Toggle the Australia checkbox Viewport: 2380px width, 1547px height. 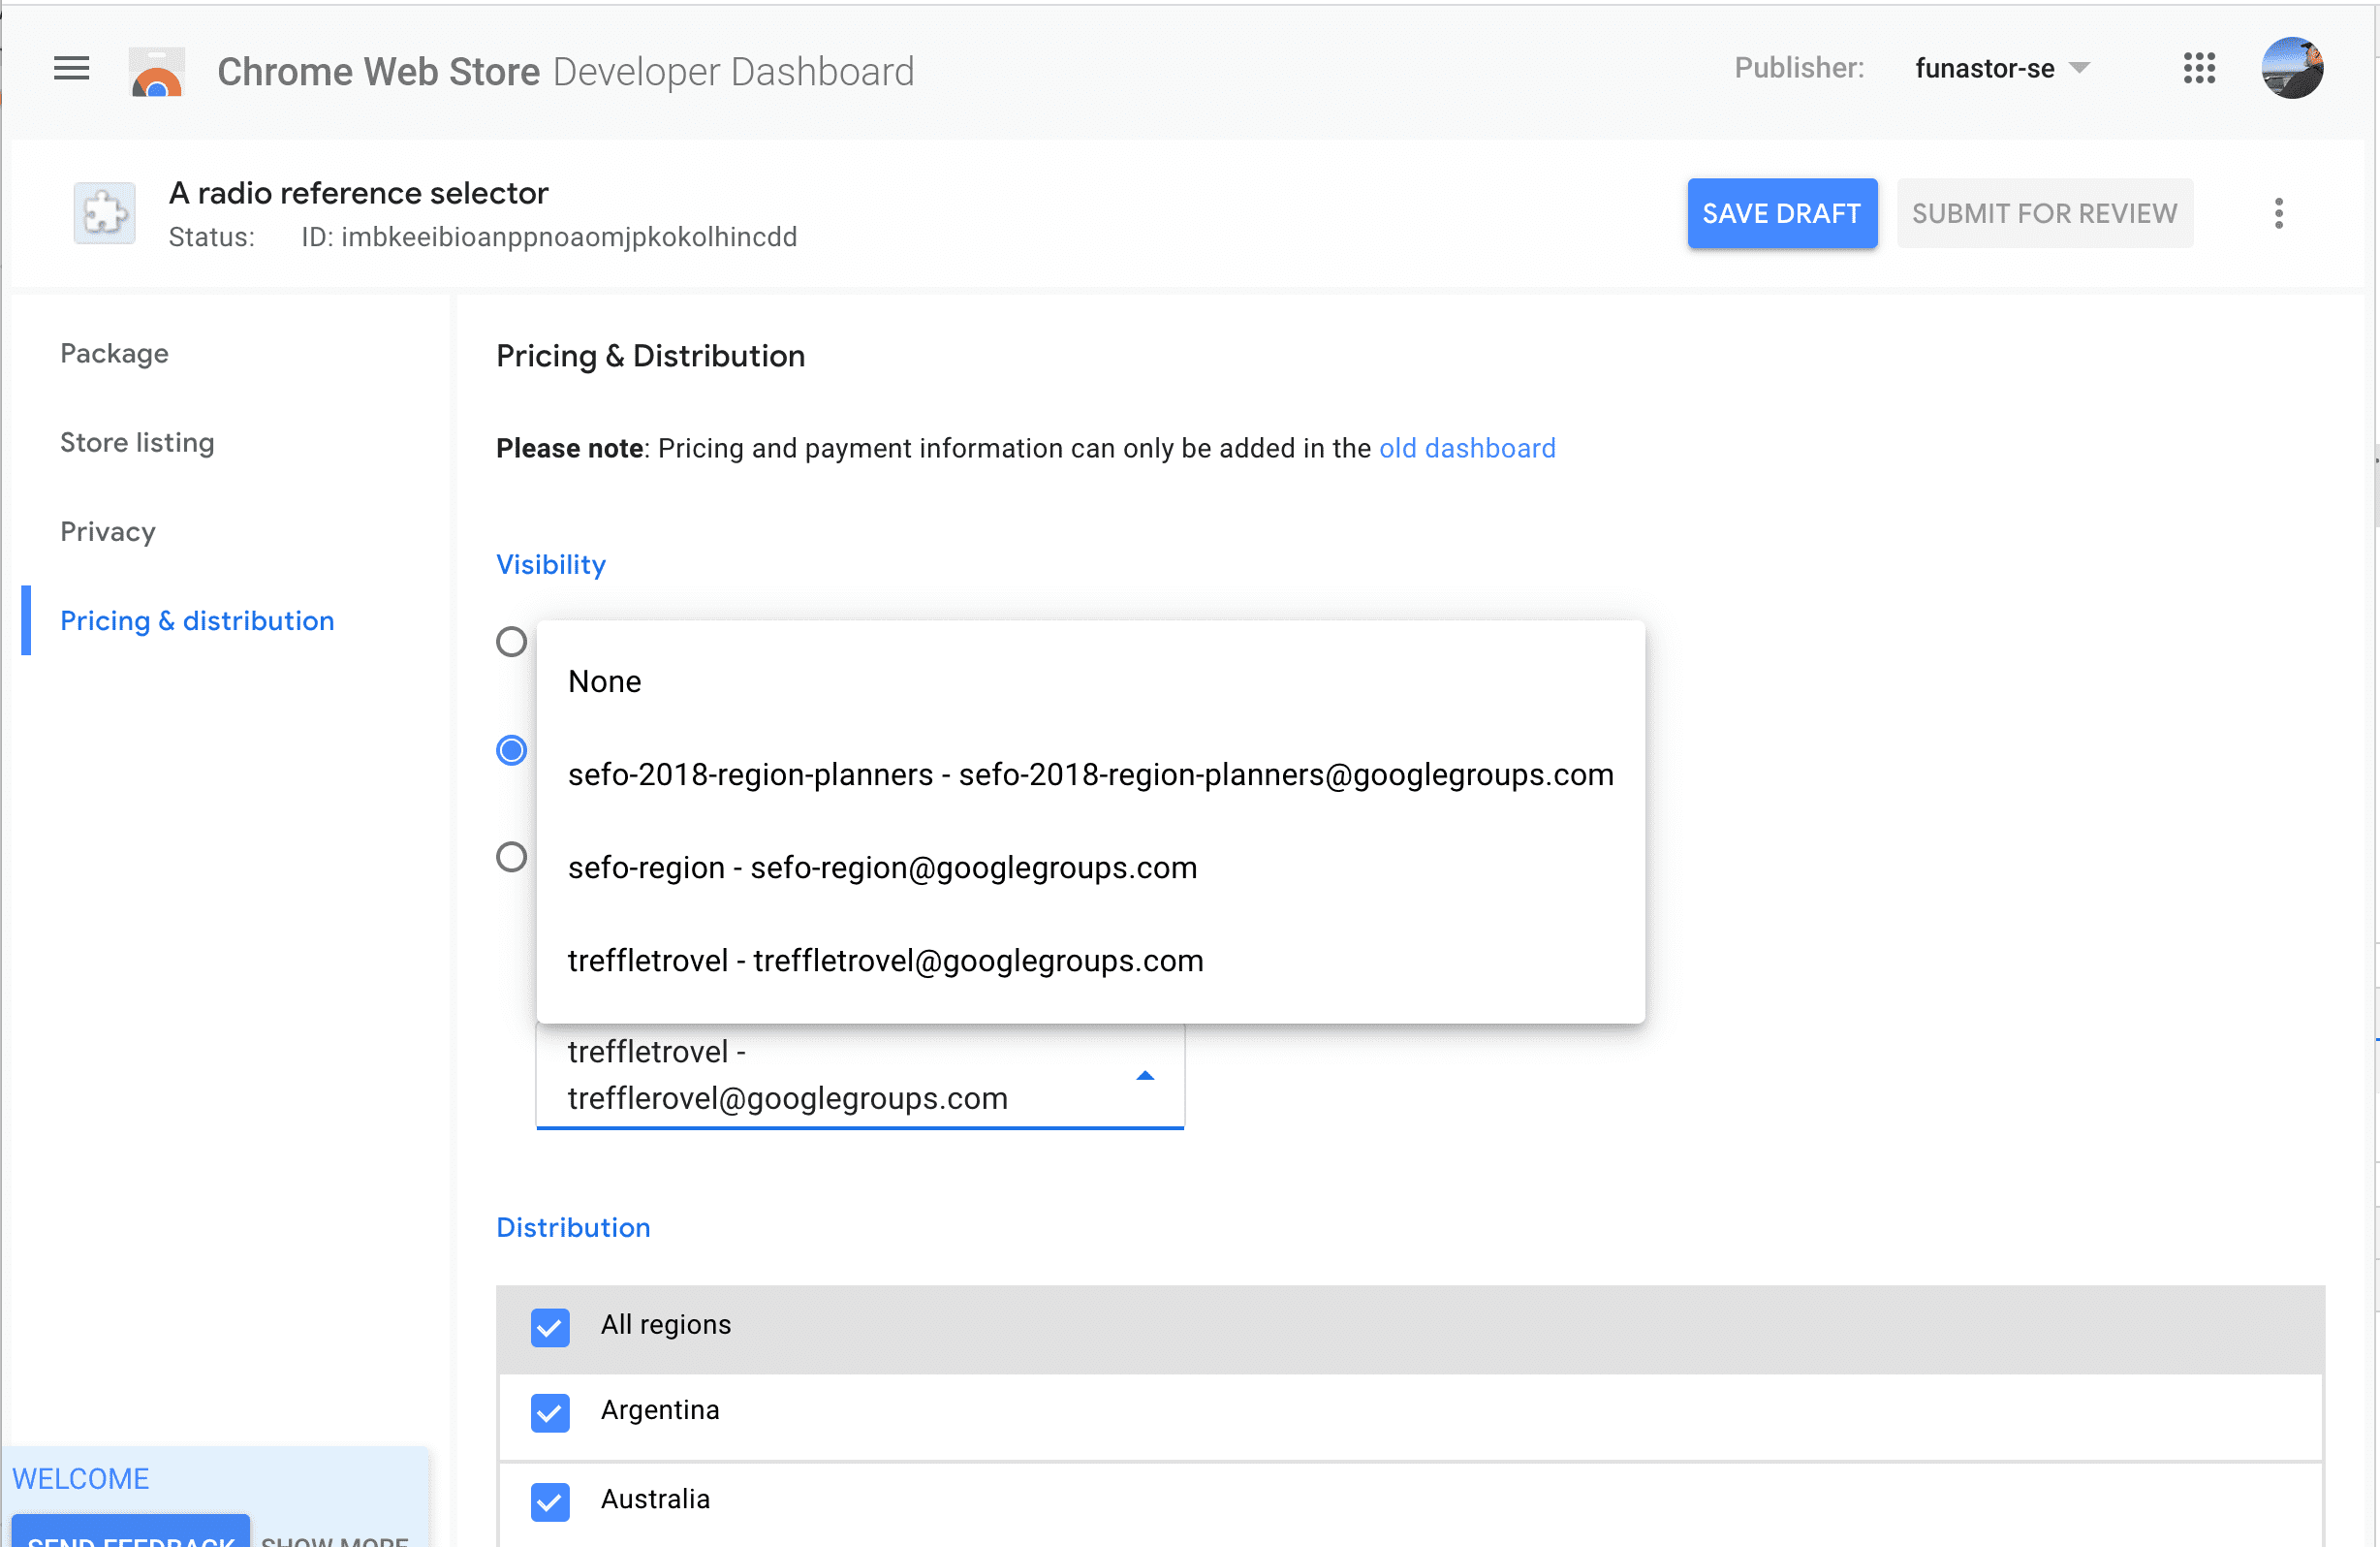pos(549,1499)
